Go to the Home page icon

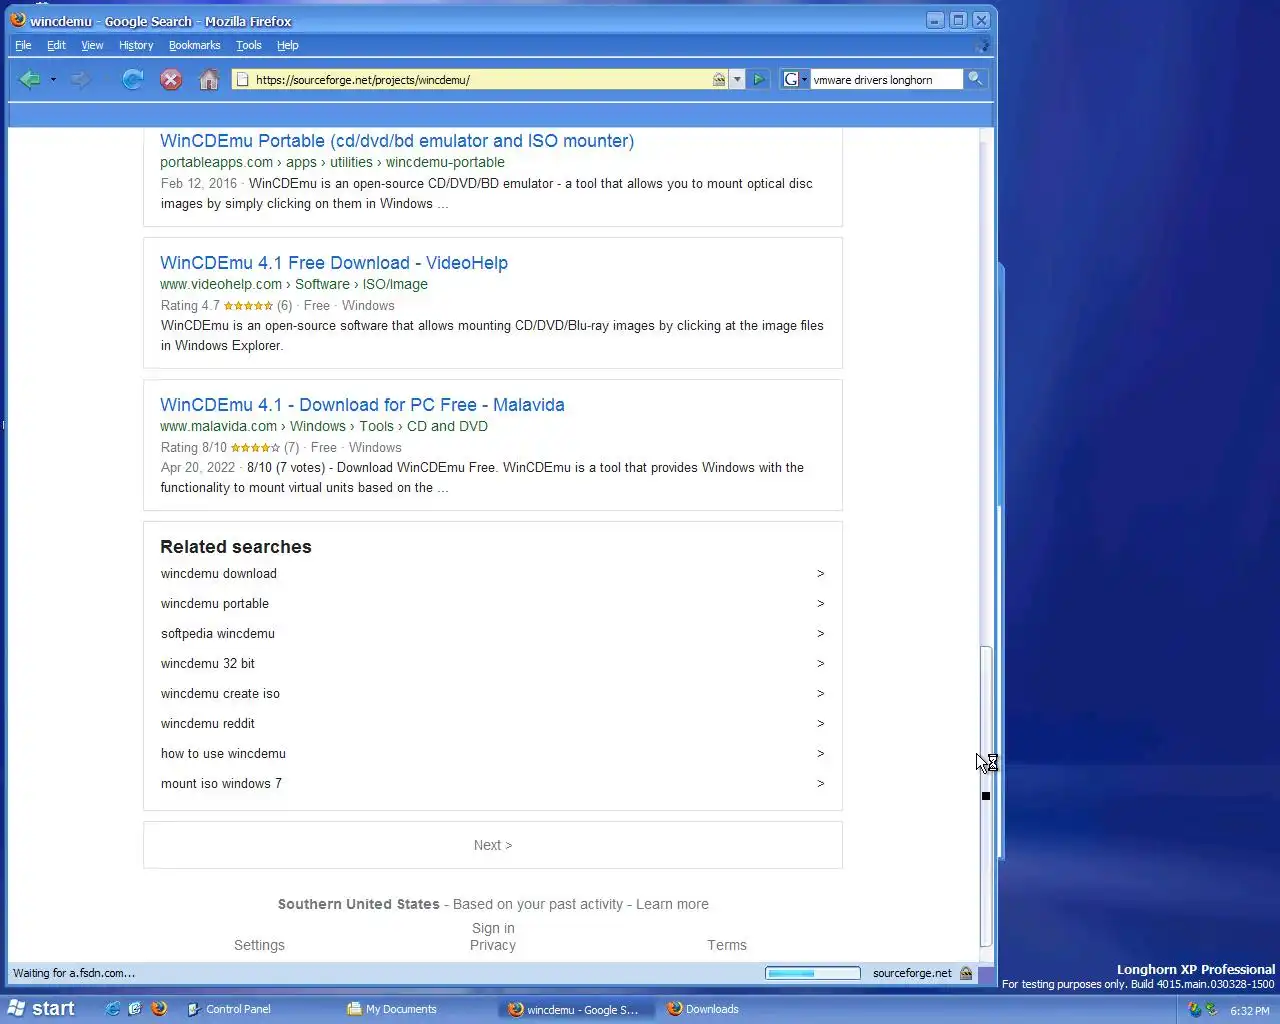point(209,80)
